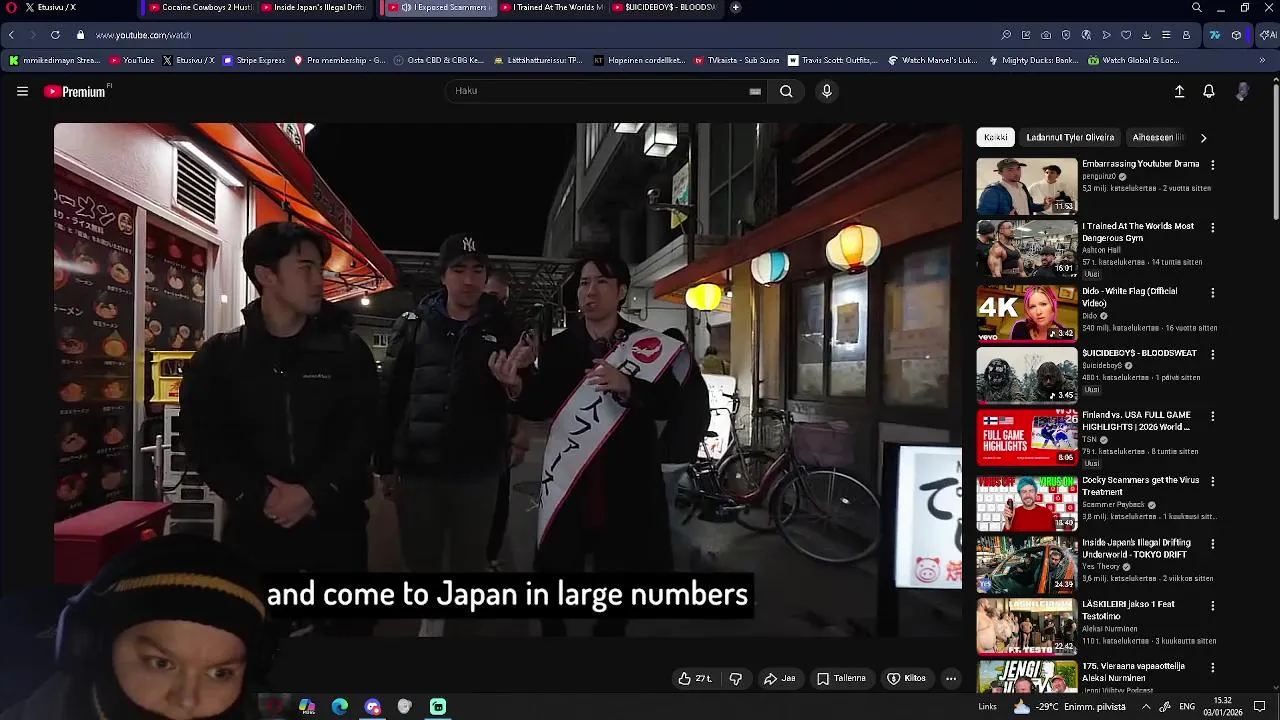Open the YouTube bookmark in bookmarks bar
Image resolution: width=1280 pixels, height=720 pixels.
[132, 60]
